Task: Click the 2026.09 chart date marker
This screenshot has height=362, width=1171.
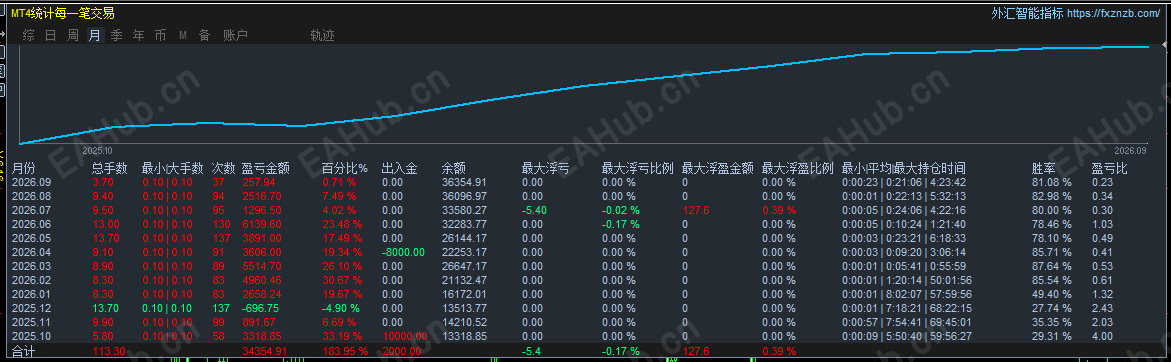Action: 1131,150
